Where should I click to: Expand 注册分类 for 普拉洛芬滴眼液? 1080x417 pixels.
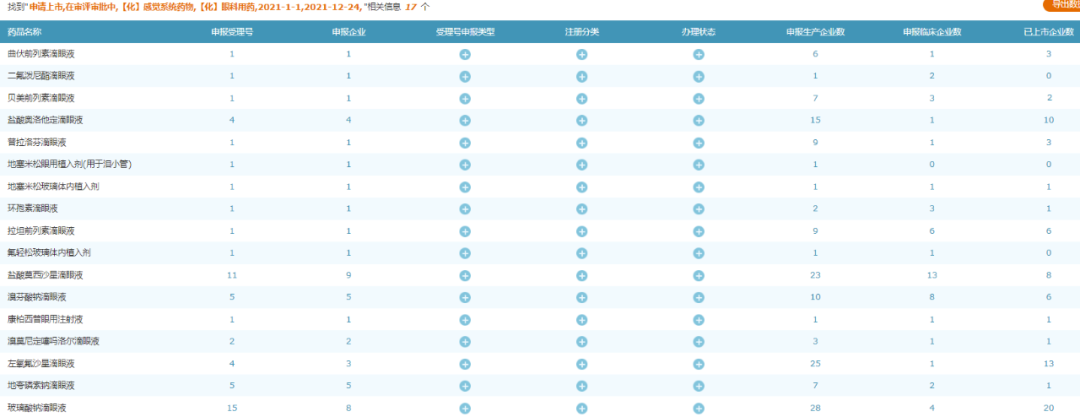coord(582,143)
